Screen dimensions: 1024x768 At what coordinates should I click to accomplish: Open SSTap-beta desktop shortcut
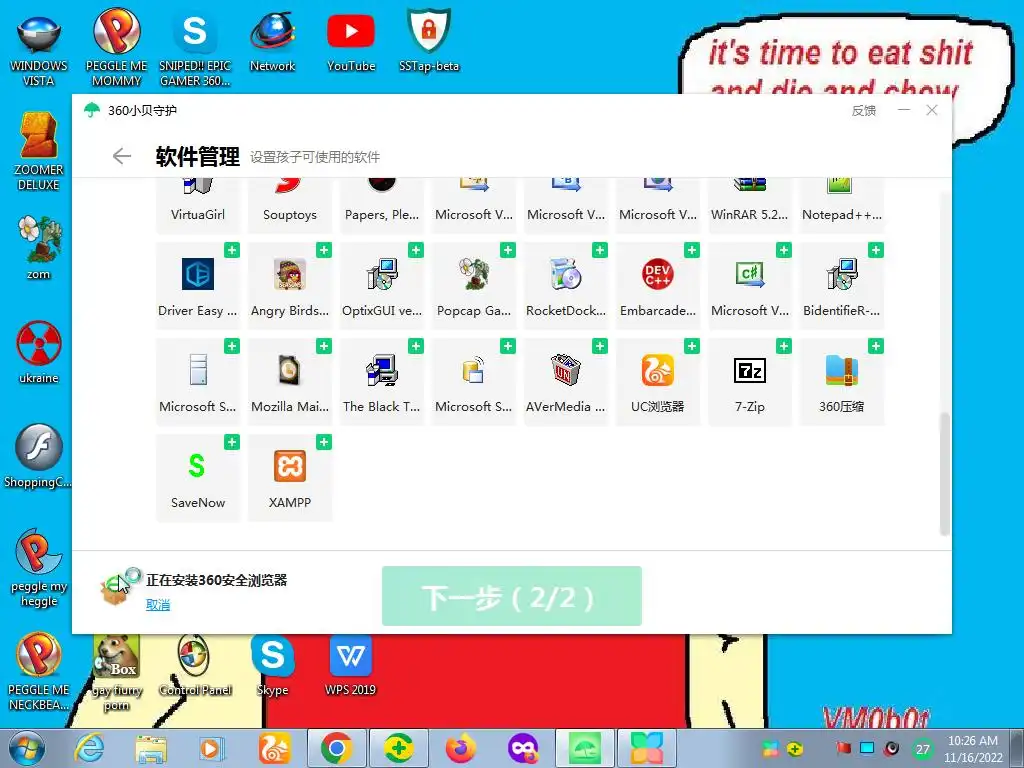[429, 40]
